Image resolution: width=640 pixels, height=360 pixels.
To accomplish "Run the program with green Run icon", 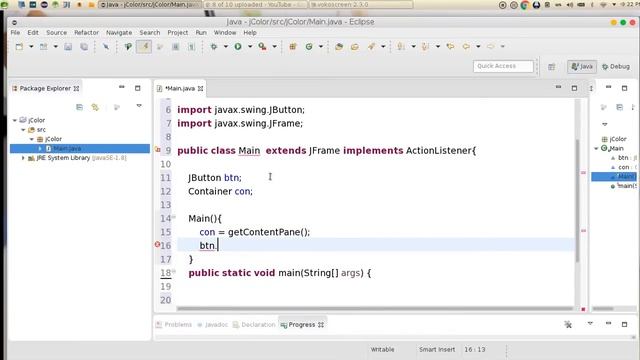I will [x=238, y=47].
